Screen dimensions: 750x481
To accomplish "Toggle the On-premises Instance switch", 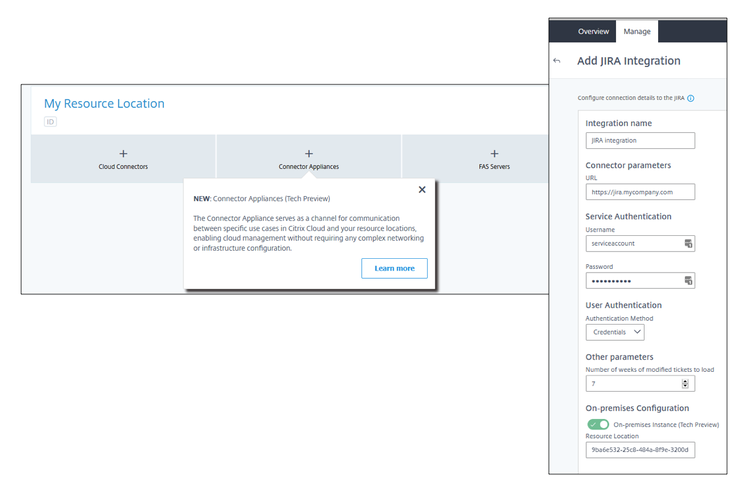I will 598,424.
